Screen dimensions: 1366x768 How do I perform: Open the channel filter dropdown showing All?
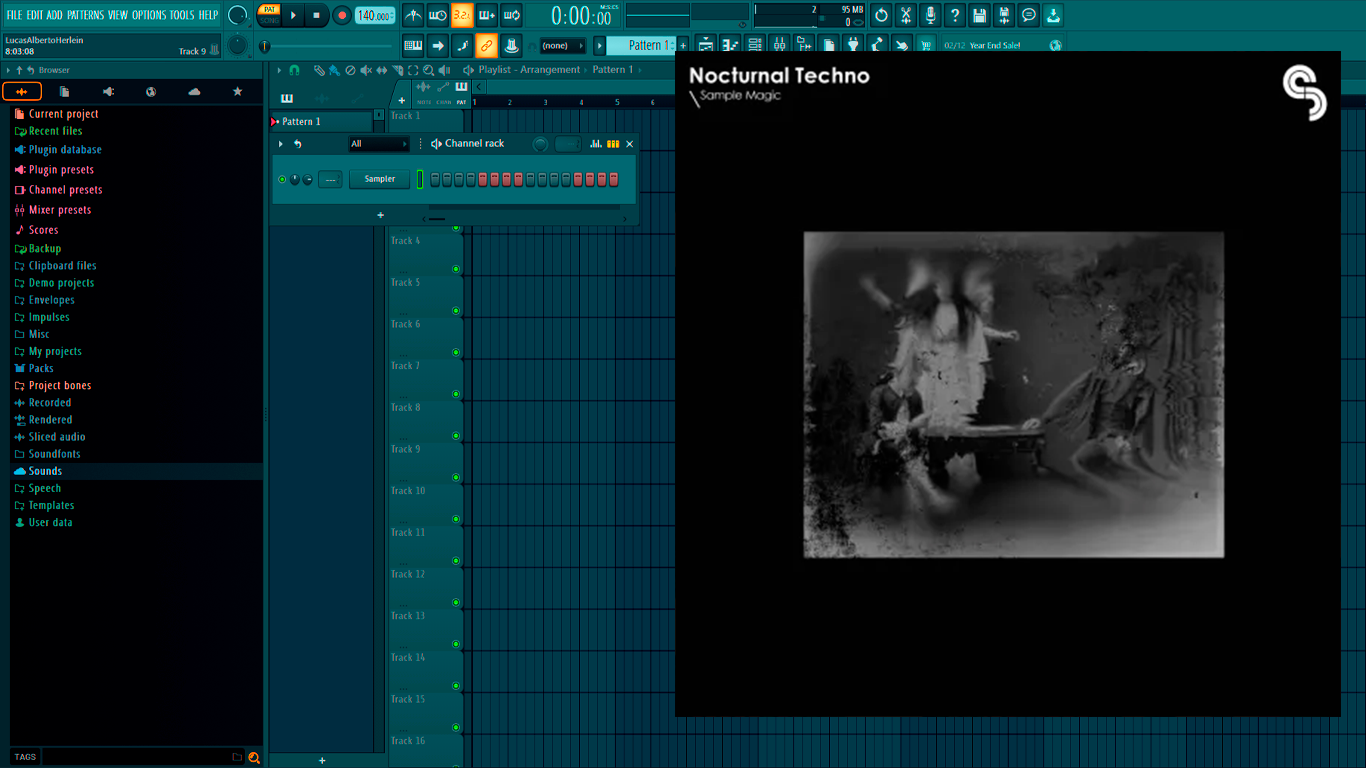(x=379, y=144)
